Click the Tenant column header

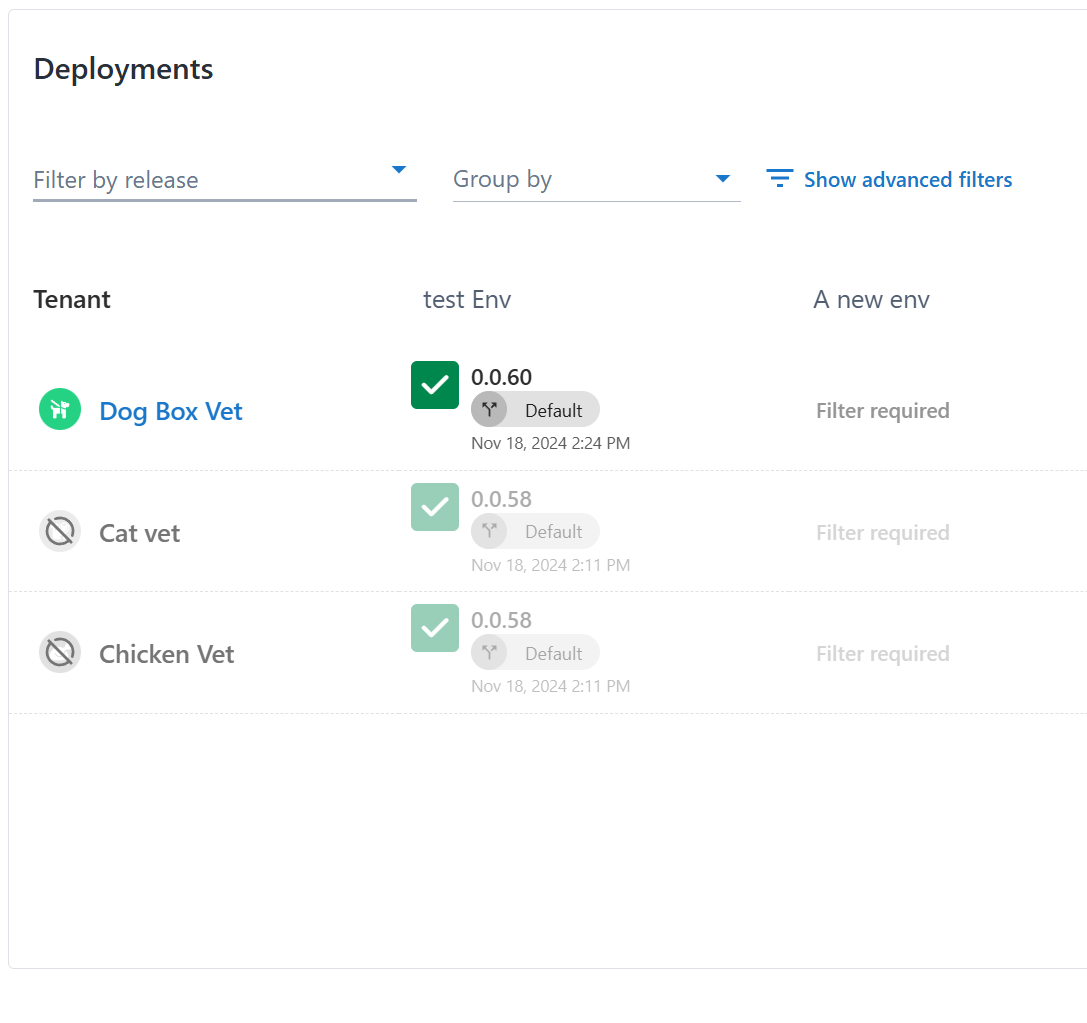tap(71, 298)
